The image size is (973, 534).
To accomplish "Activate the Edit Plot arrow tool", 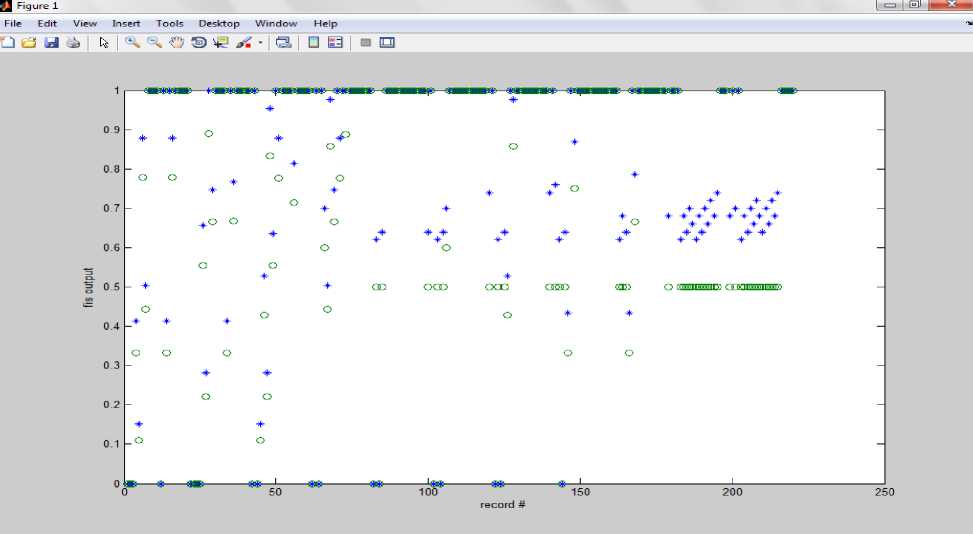I will [x=104, y=43].
